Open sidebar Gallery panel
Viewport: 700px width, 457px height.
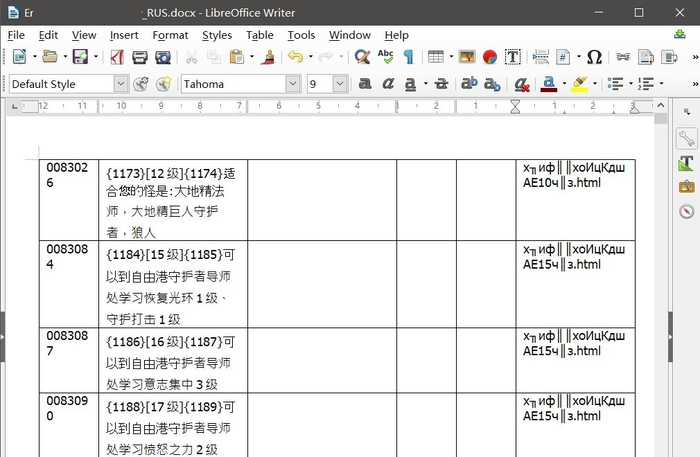click(x=686, y=187)
